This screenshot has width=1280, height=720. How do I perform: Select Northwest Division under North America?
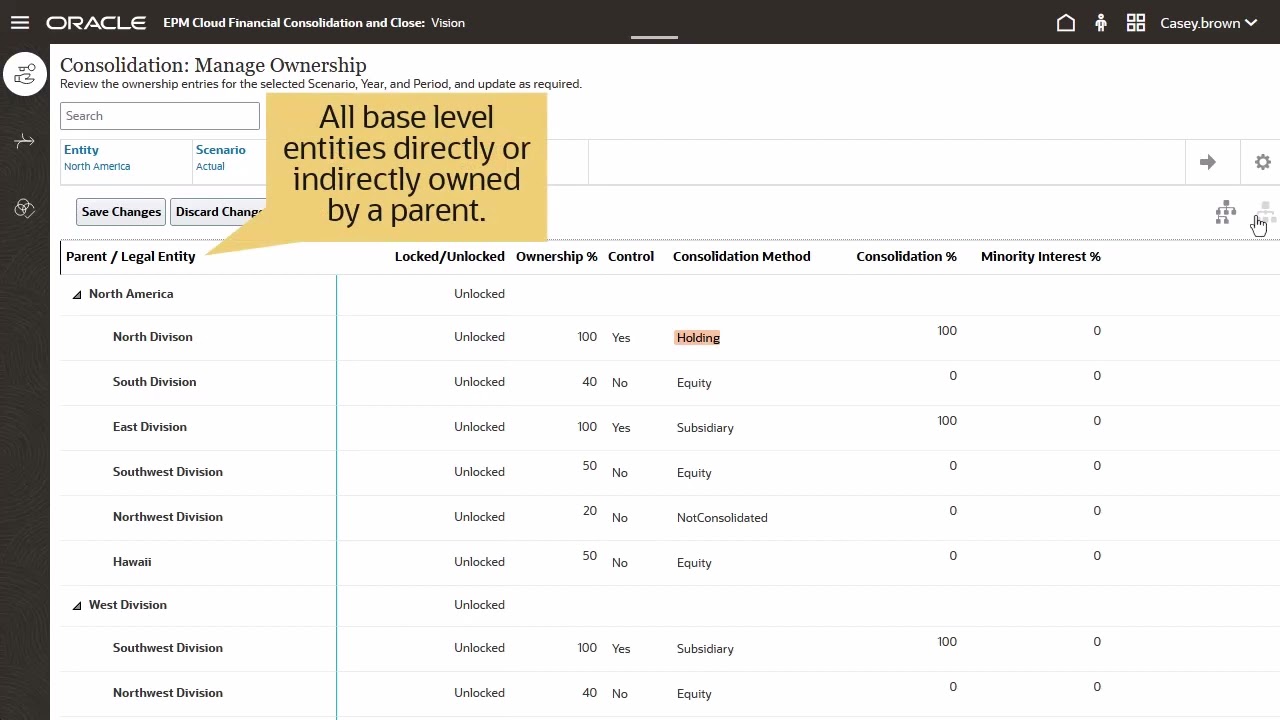pyautogui.click(x=168, y=517)
